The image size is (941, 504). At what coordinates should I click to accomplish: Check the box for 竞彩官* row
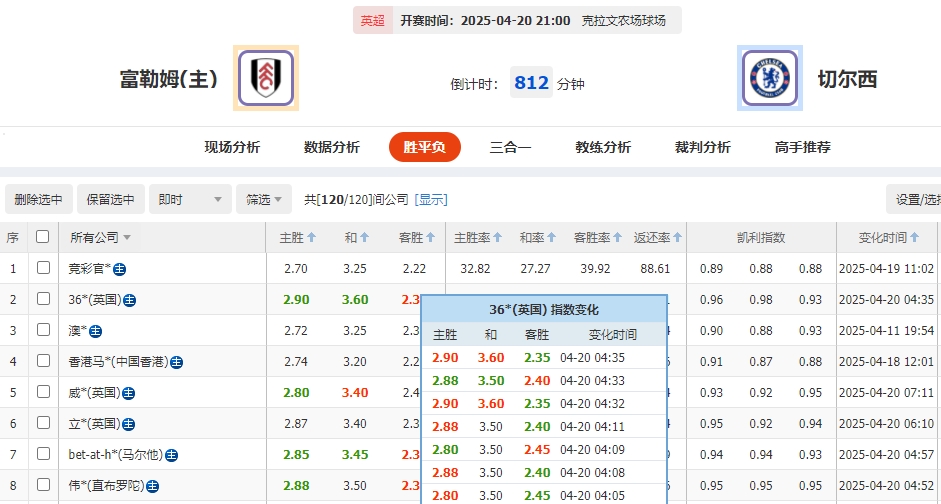click(43, 268)
